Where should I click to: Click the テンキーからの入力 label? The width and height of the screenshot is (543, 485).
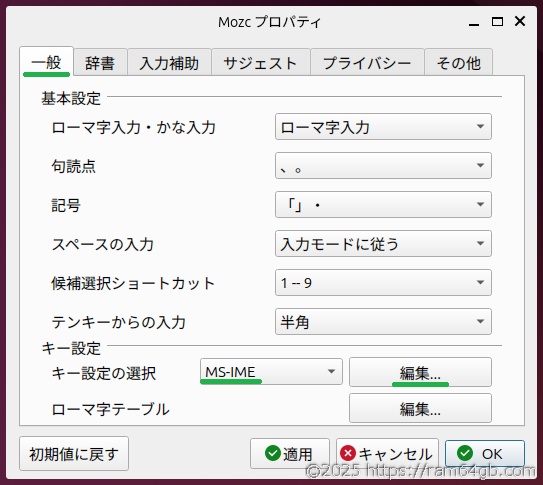118,322
